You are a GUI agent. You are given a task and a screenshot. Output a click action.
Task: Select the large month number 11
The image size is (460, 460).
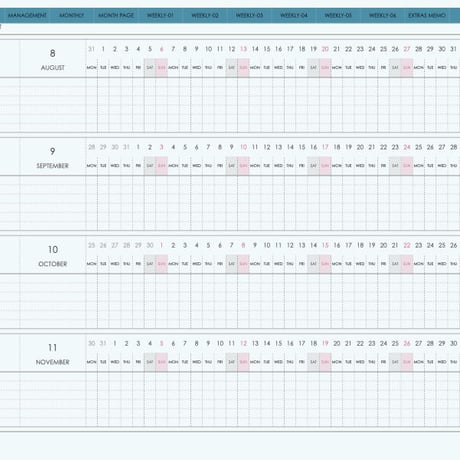coord(53,348)
